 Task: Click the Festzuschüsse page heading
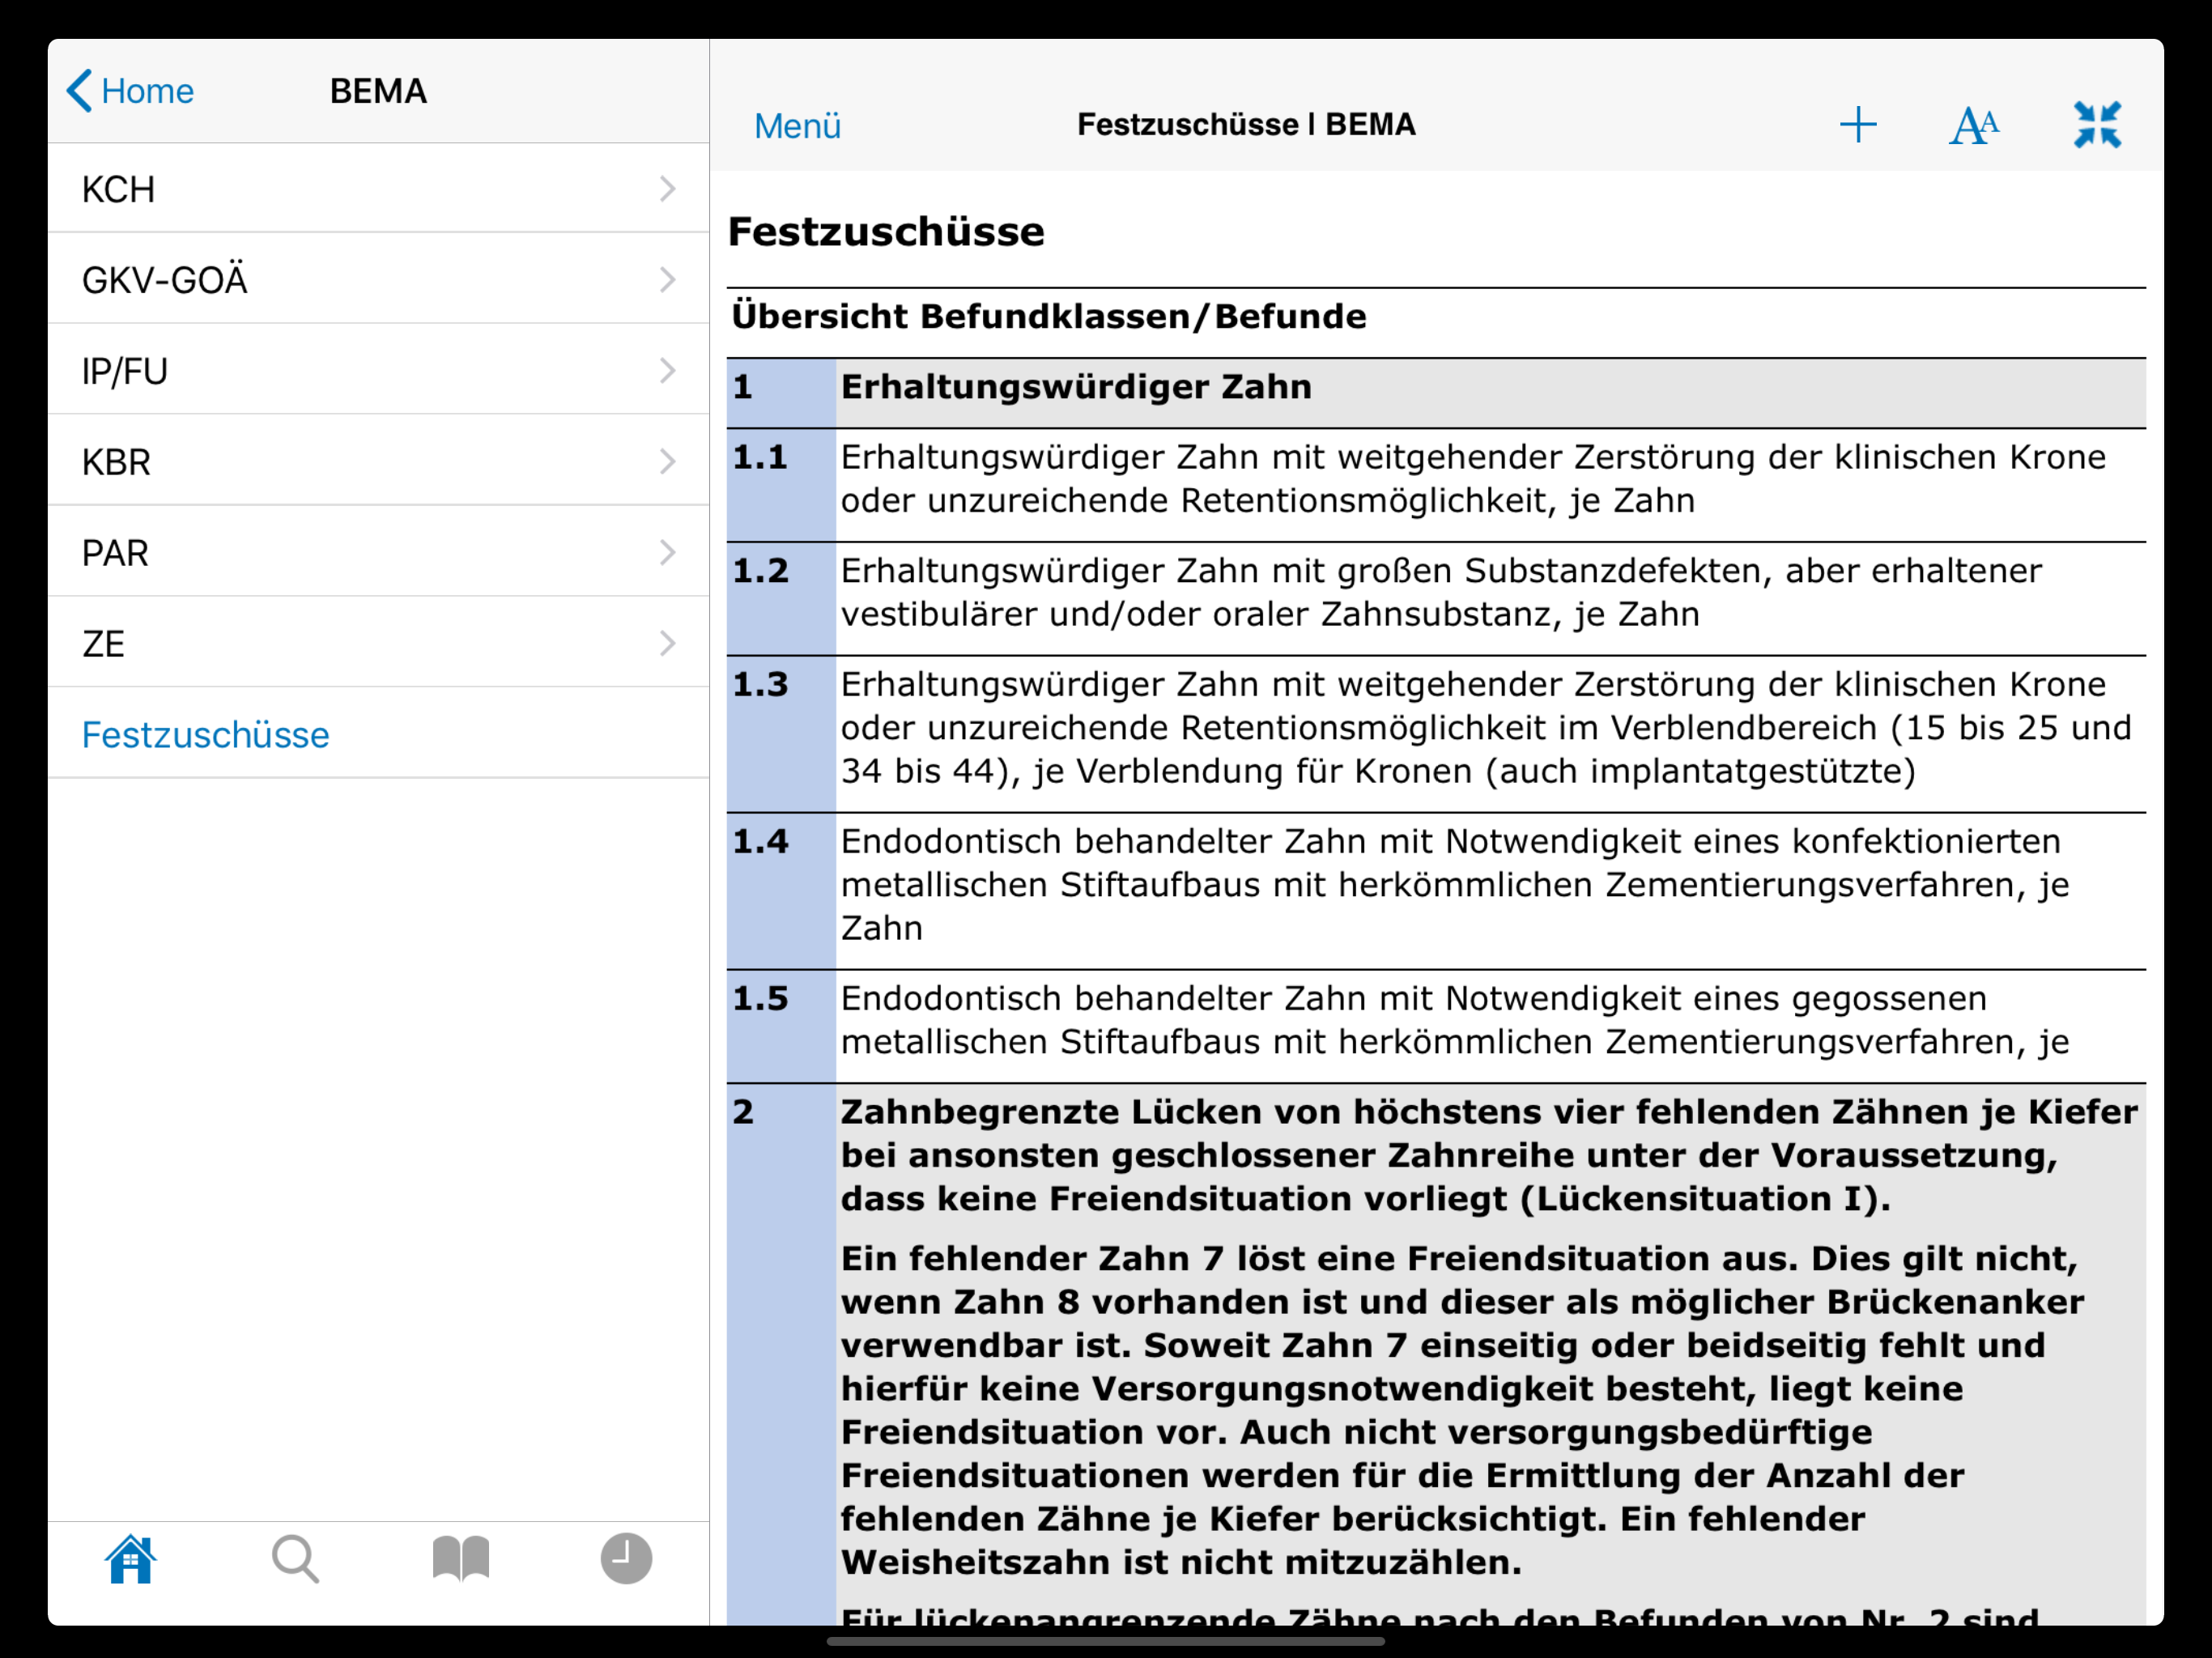pos(886,232)
